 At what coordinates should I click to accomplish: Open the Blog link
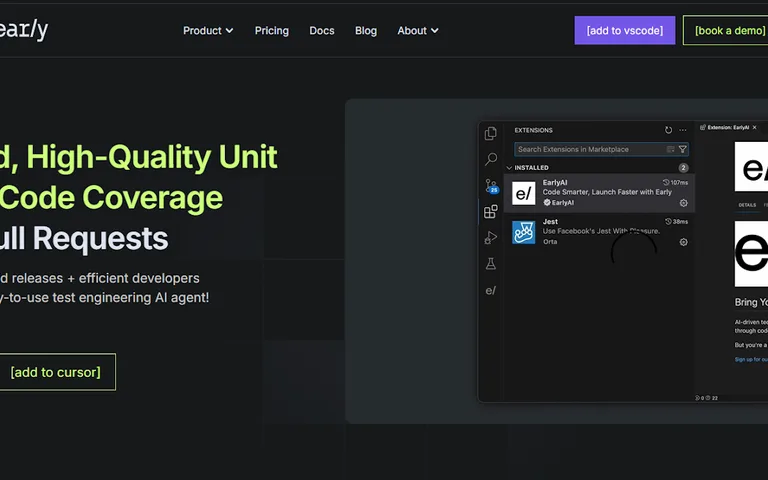point(366,30)
